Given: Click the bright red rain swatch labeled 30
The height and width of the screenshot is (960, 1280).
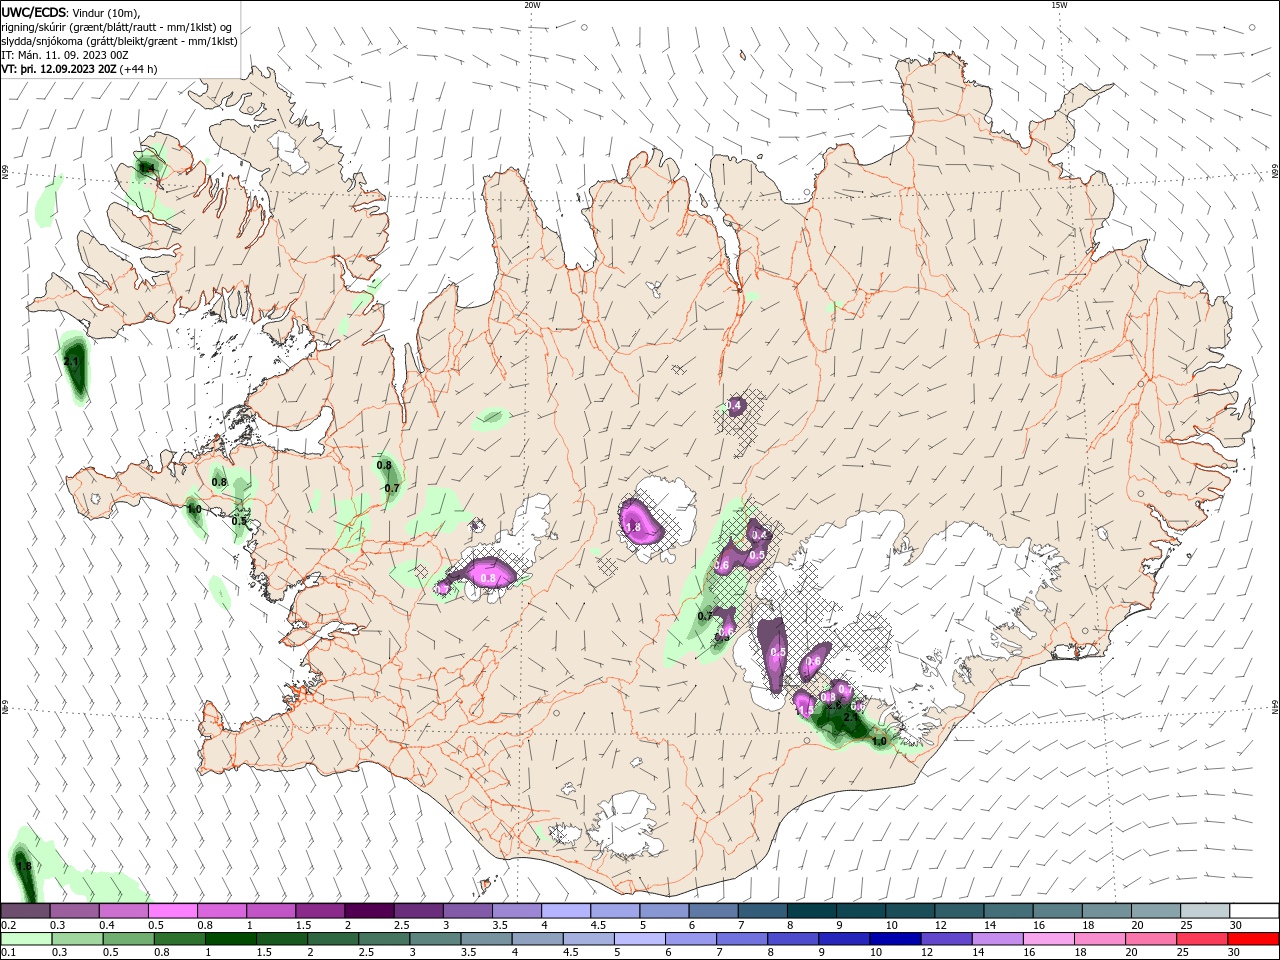Looking at the screenshot, I should point(1254,938).
